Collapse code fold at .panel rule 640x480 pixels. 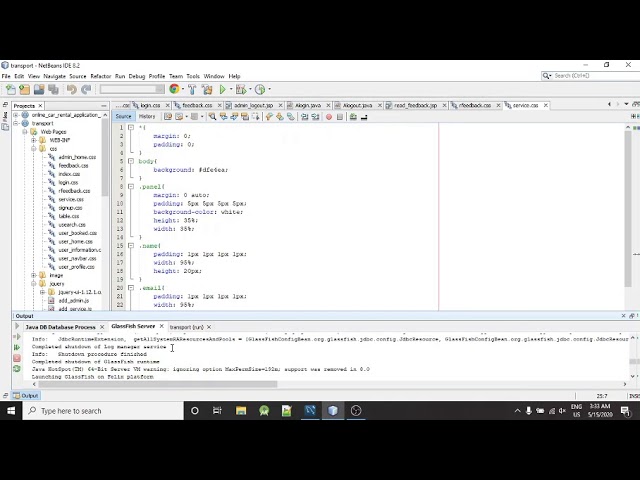[x=131, y=187]
